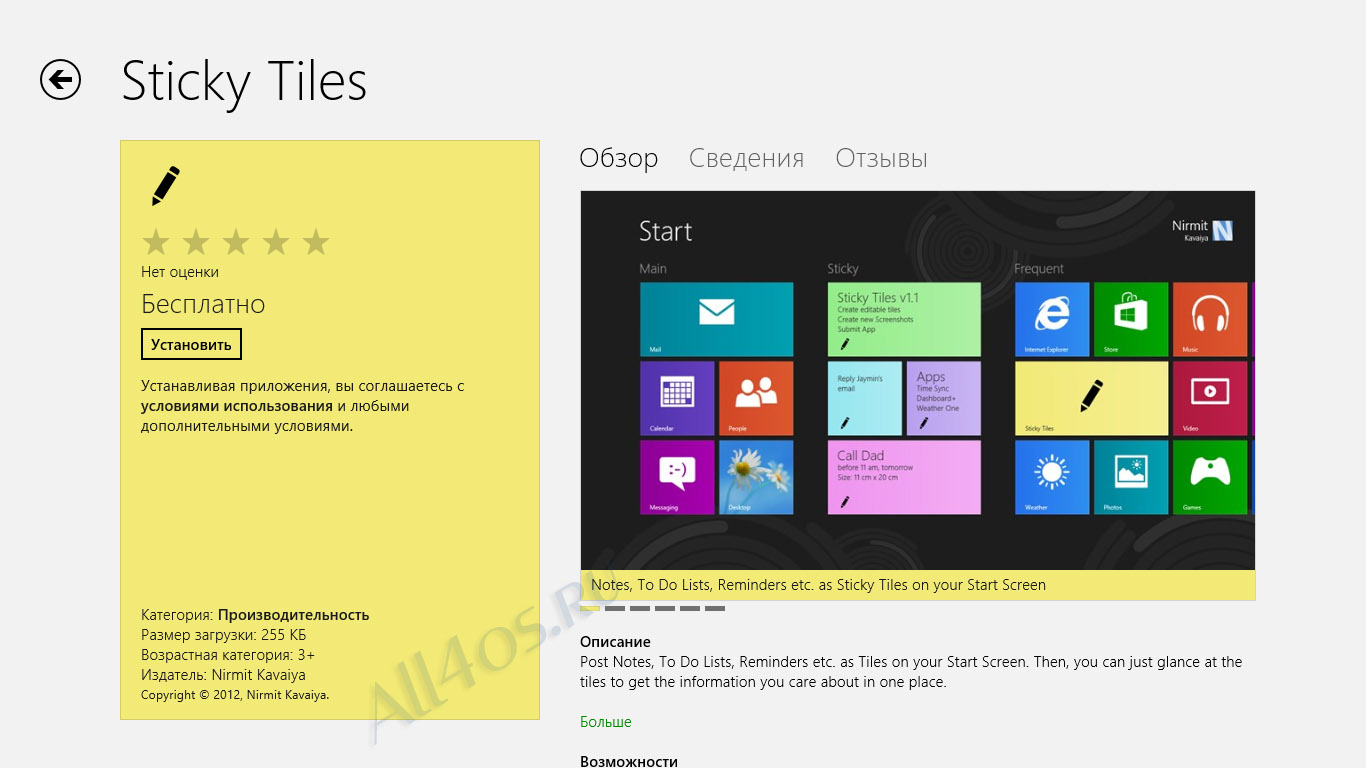Screen dimensions: 1366x768
Task: Click the Издатель: Nirmit Kavaiya line
Action: coord(223,675)
